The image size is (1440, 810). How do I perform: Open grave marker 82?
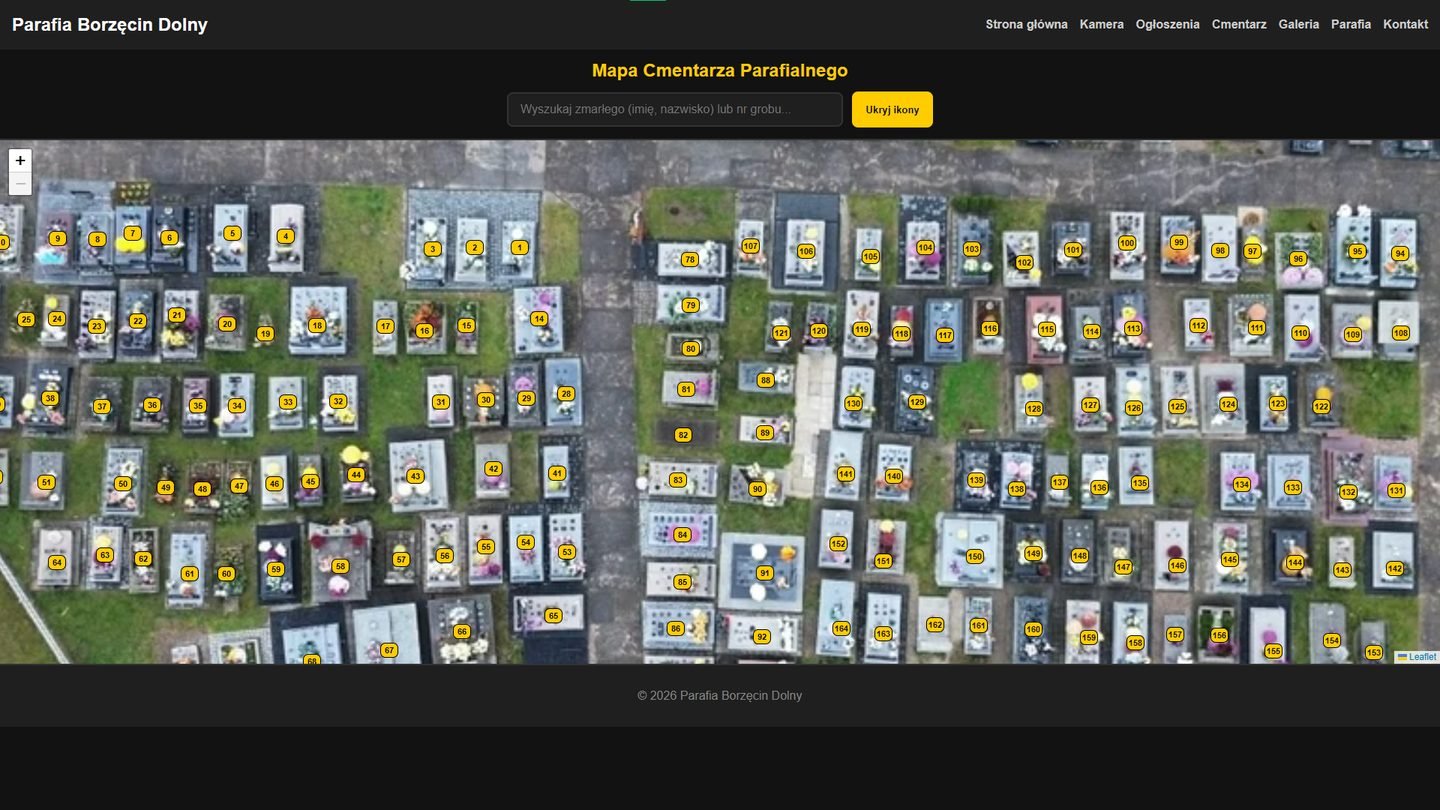coord(683,435)
